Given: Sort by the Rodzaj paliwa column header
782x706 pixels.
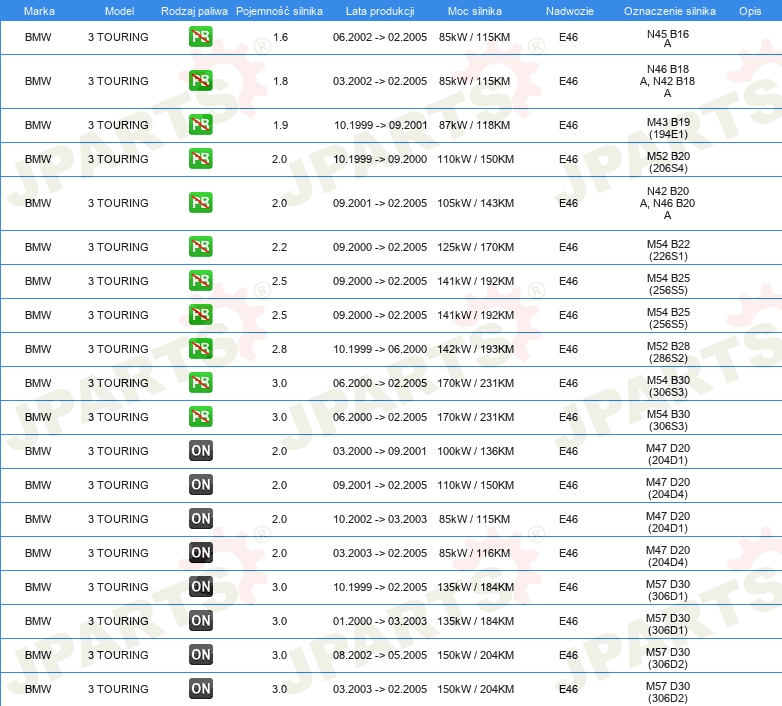Looking at the screenshot, I should pos(194,10).
